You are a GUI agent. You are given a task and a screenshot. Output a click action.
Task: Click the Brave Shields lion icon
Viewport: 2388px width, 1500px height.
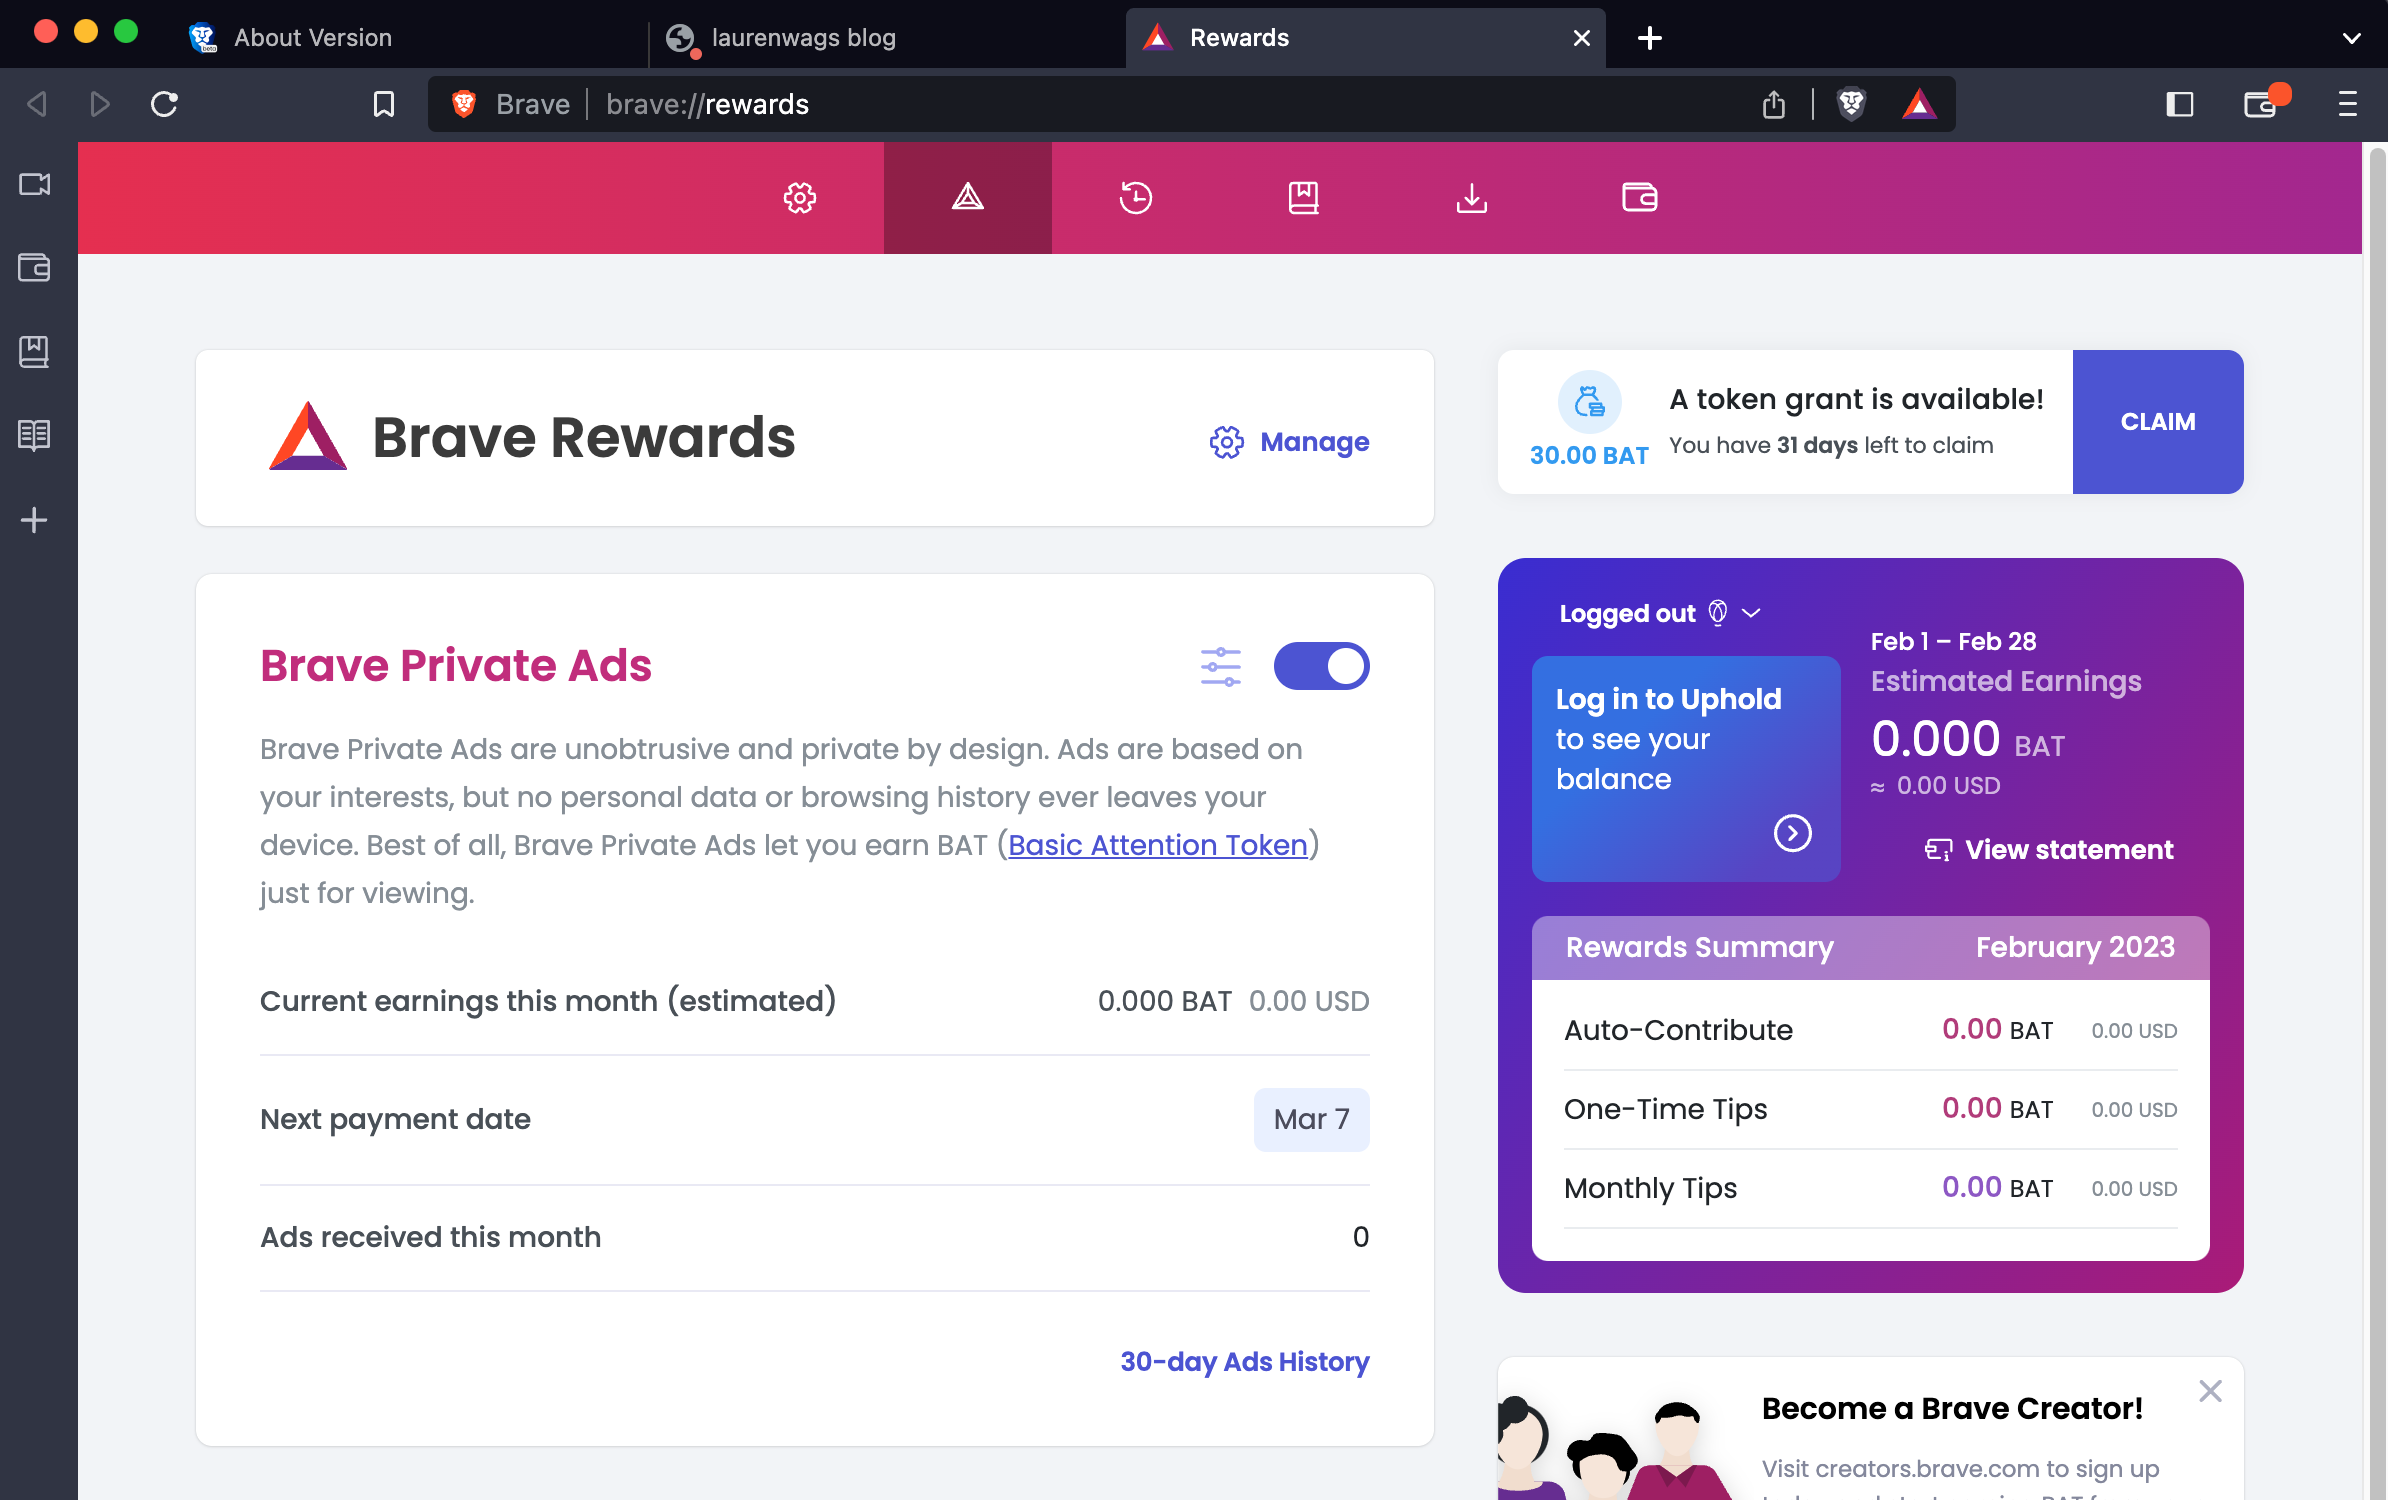(1851, 104)
